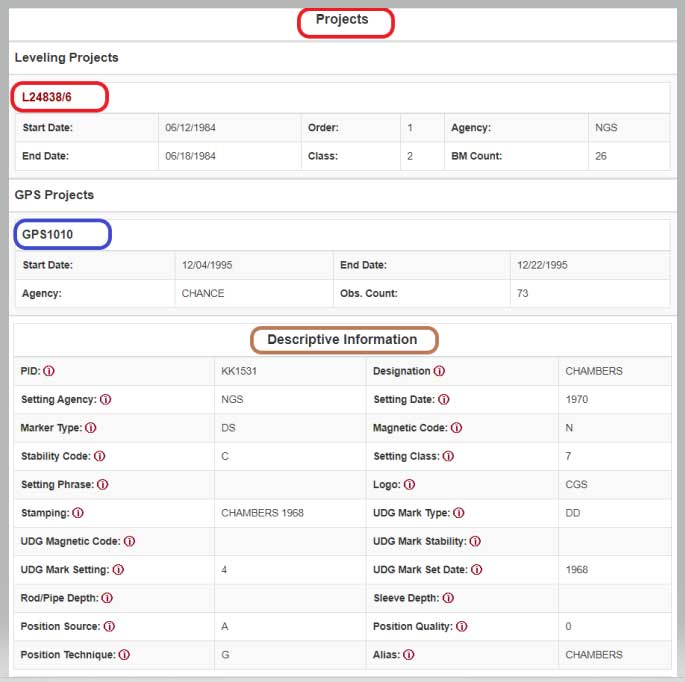This screenshot has height=682, width=685.
Task: Click the Projects section header
Action: point(342,20)
